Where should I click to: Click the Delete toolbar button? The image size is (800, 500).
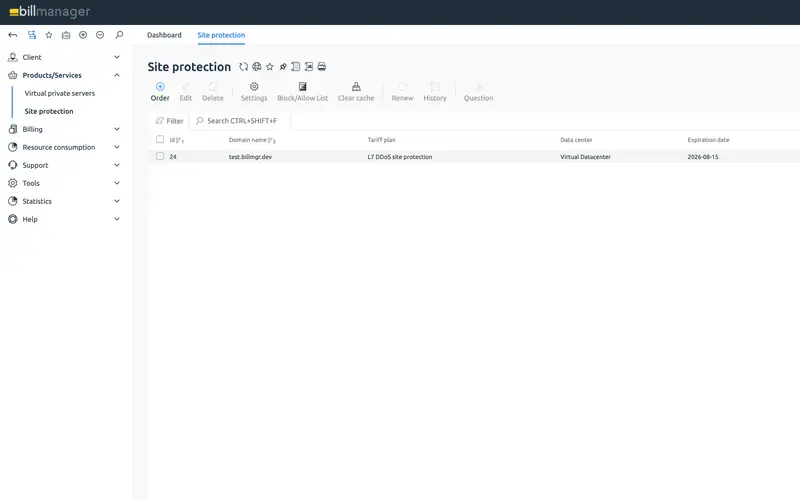pyautogui.click(x=213, y=92)
